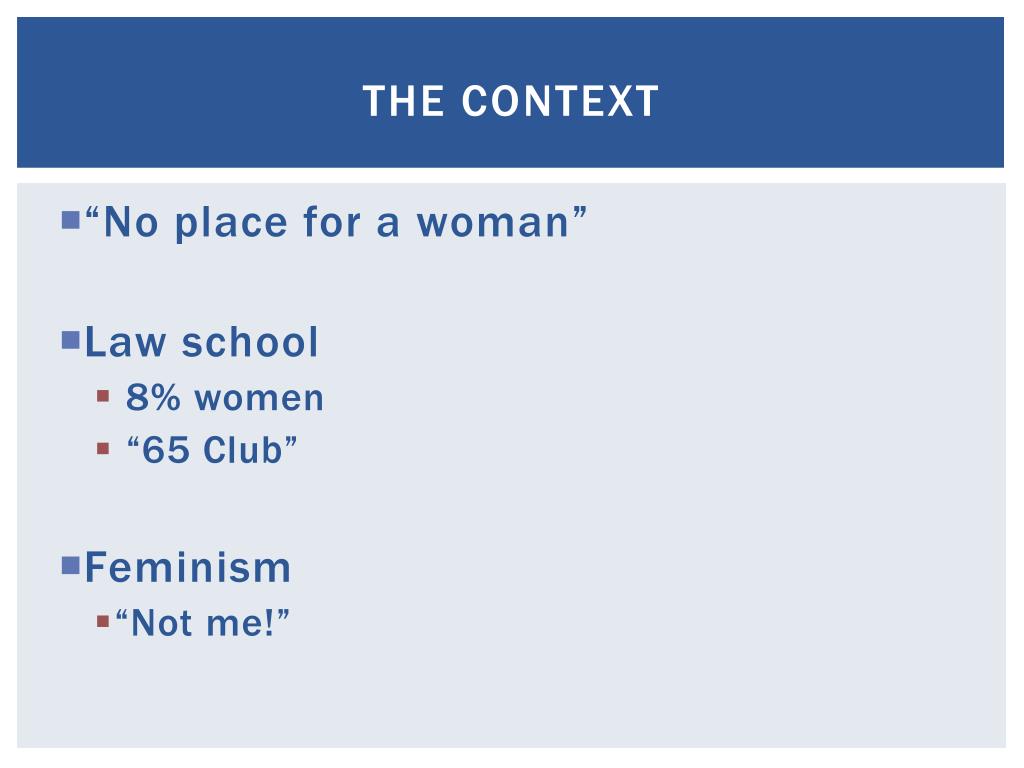Click the red bullet beside "65 Club"
Screen dimensions: 1024x768
tap(103, 448)
